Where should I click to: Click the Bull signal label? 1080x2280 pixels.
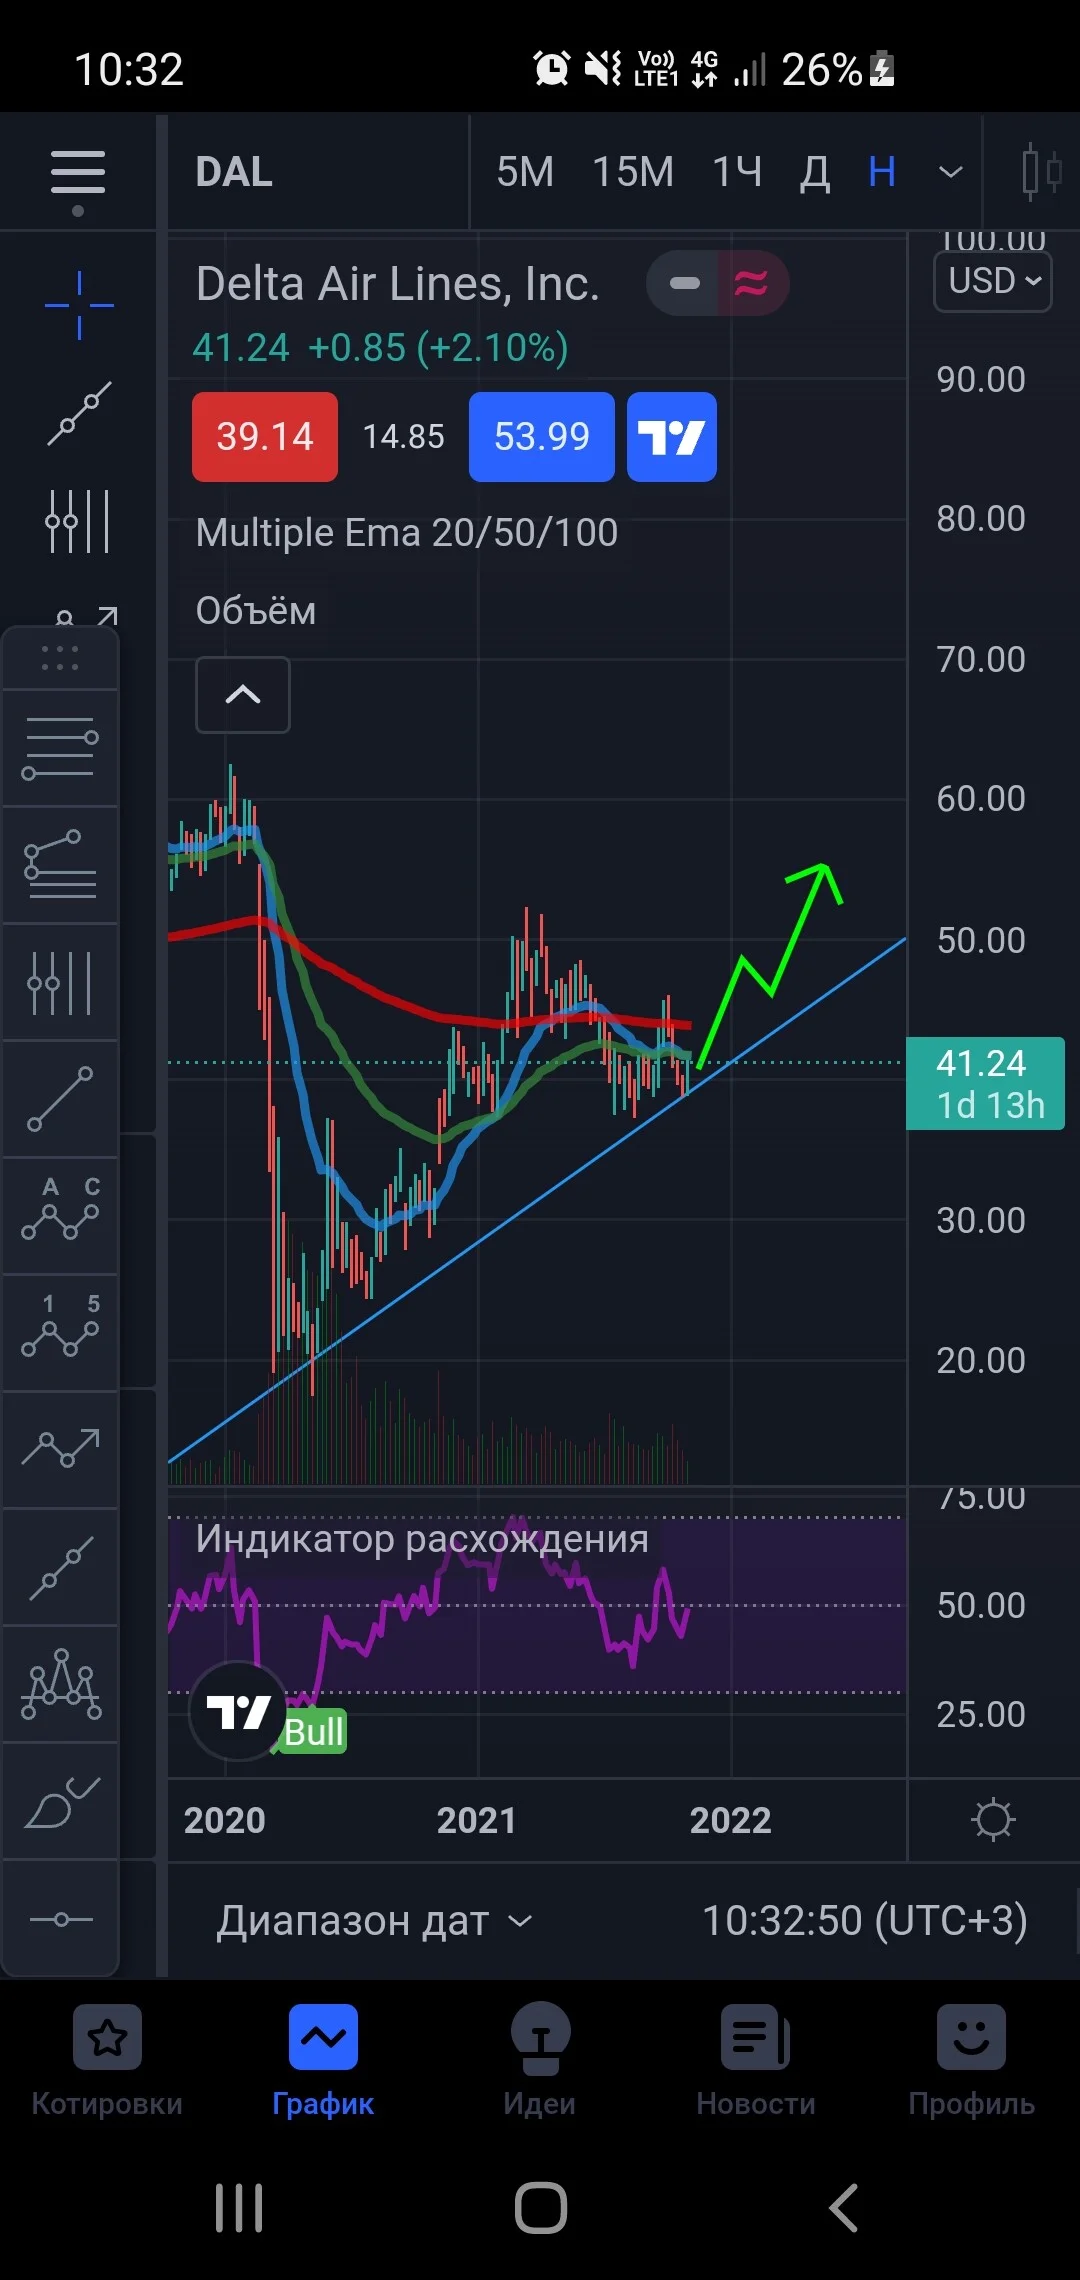coord(314,1731)
